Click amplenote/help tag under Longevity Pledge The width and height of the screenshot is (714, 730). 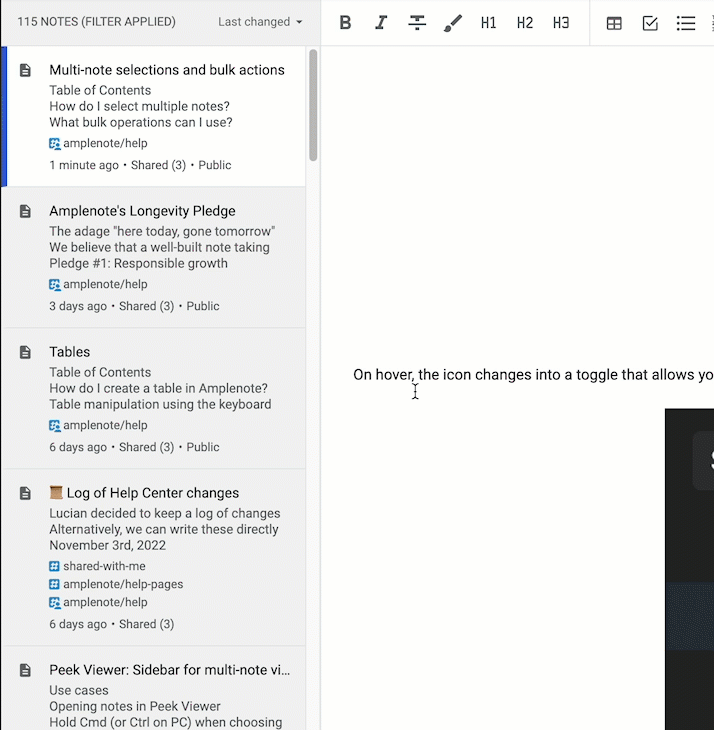pos(98,284)
